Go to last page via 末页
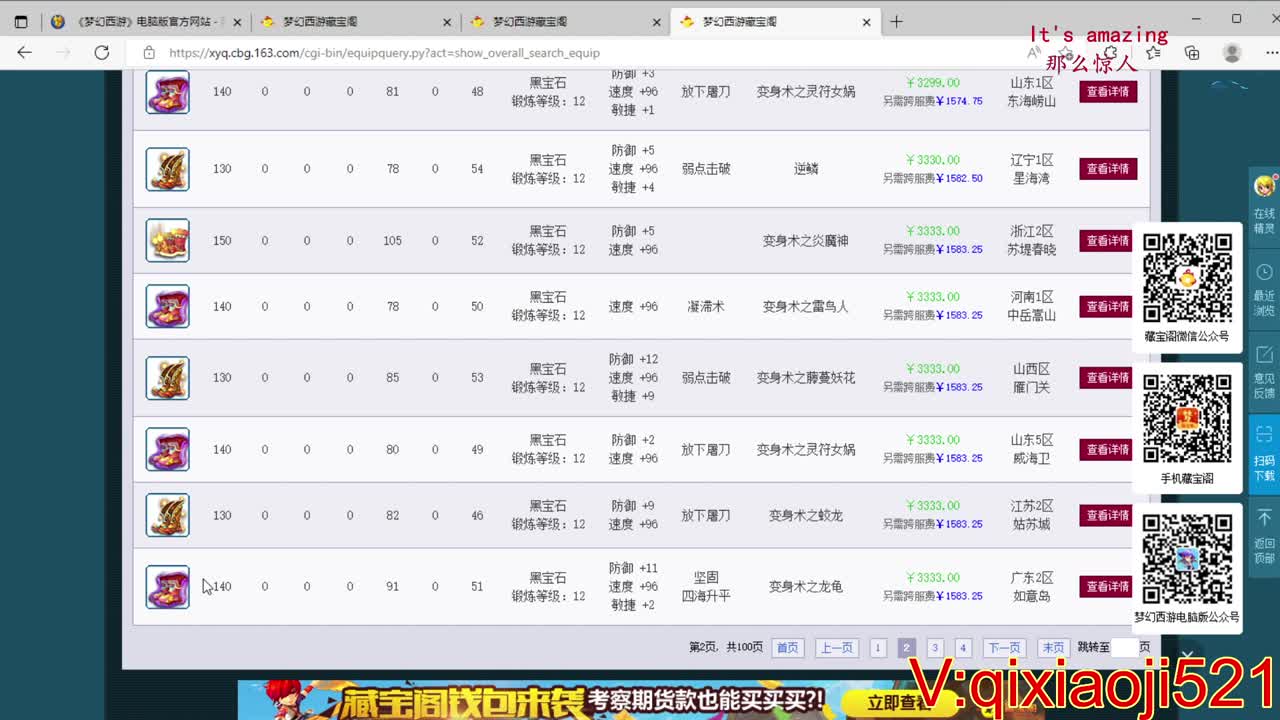 tap(1054, 648)
